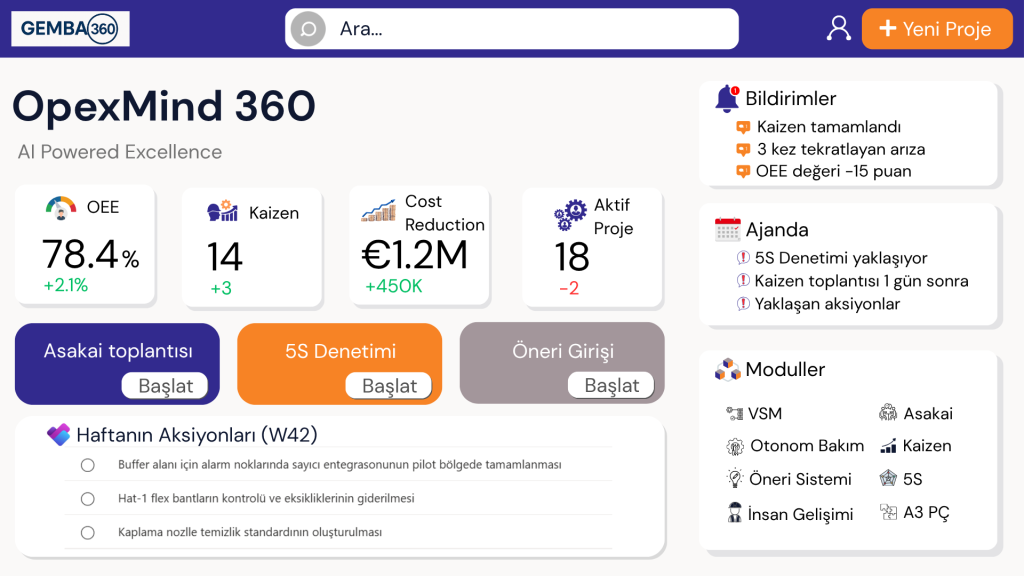Open the notifications bell icon

coord(727,98)
